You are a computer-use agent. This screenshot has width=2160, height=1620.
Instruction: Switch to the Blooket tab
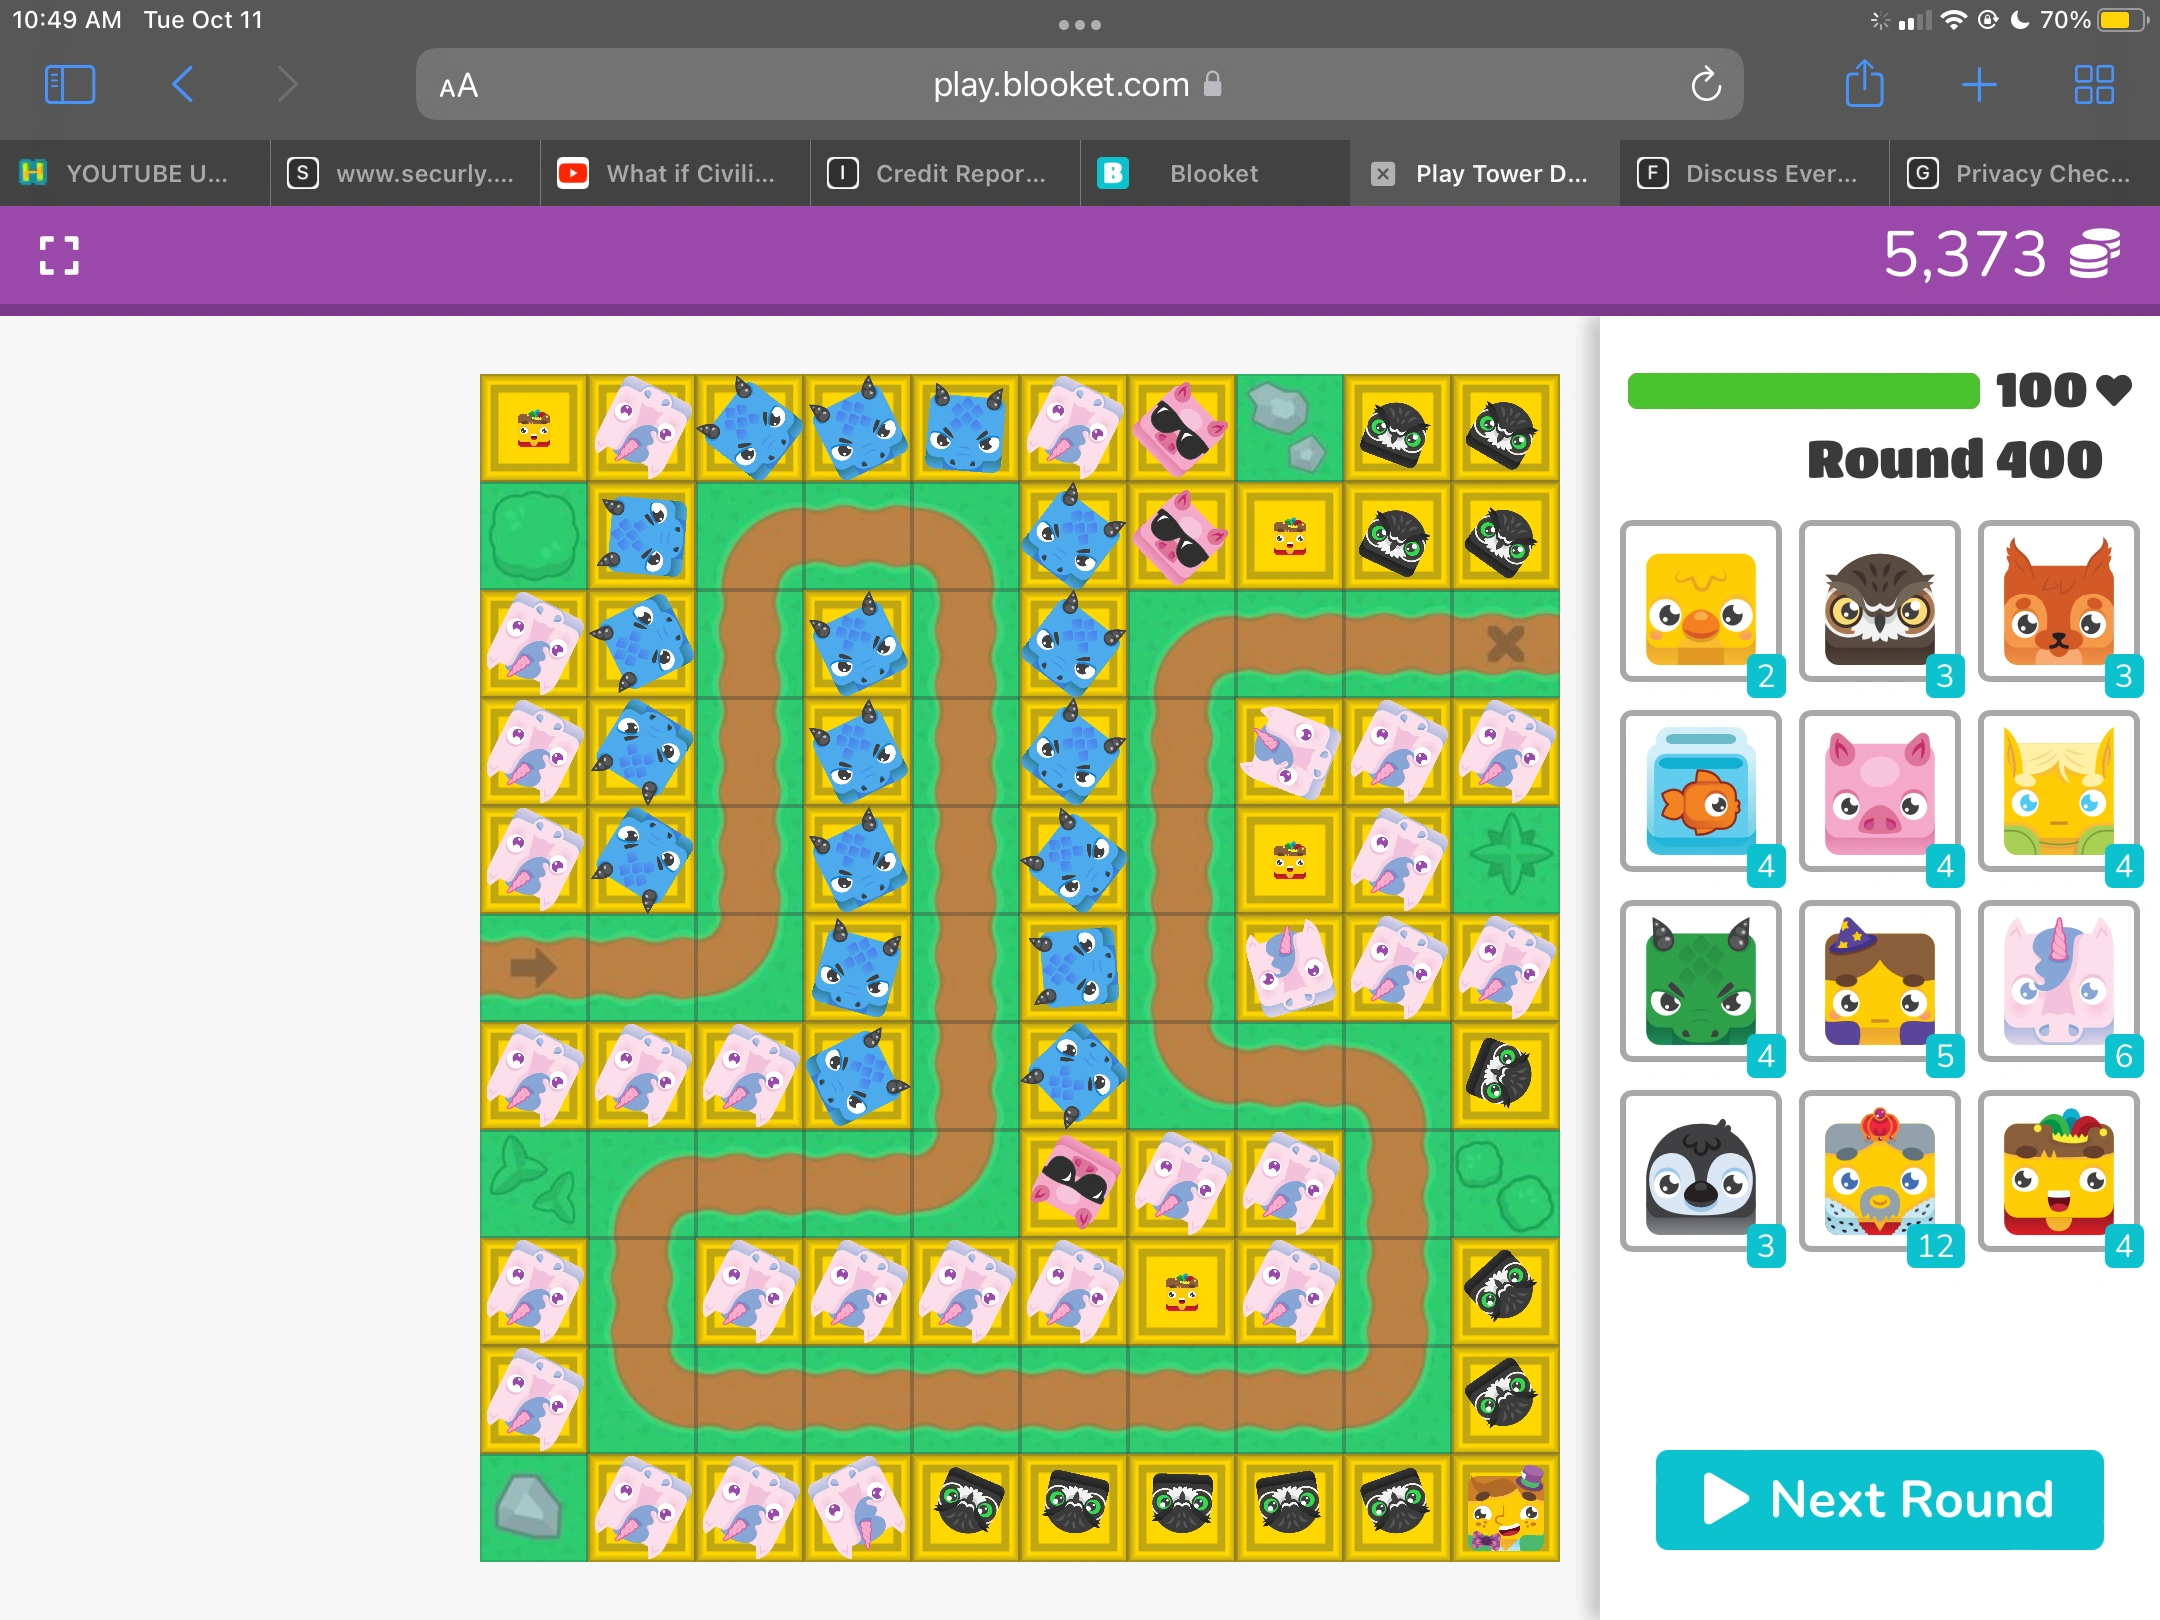(1213, 174)
